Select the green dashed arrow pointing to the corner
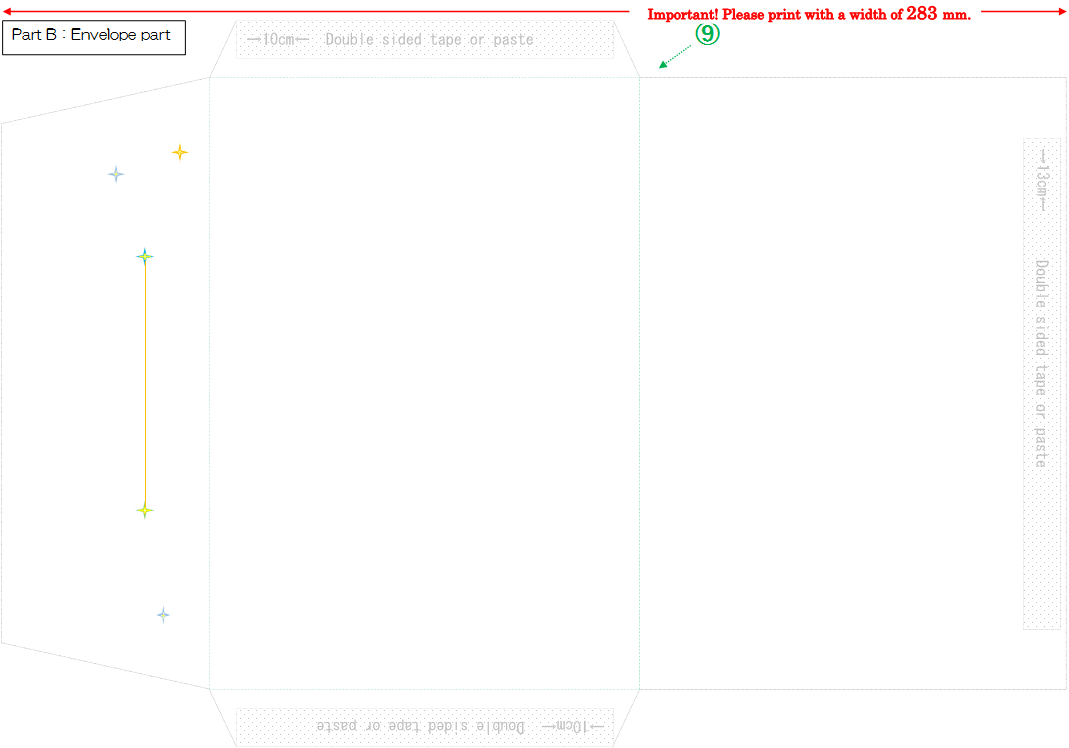Viewport: 1069px width, 748px height. [677, 57]
